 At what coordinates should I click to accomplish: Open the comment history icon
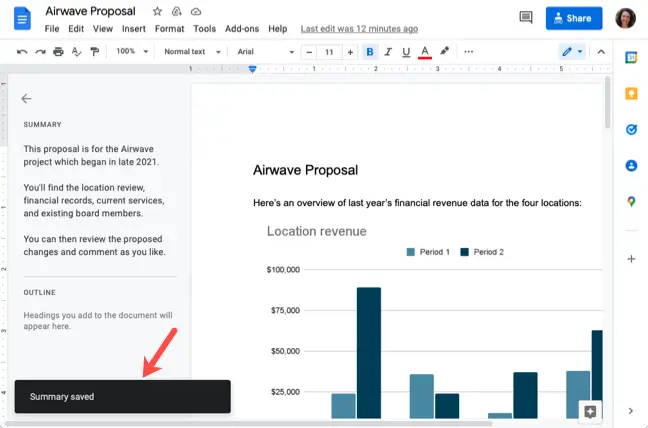(x=526, y=18)
